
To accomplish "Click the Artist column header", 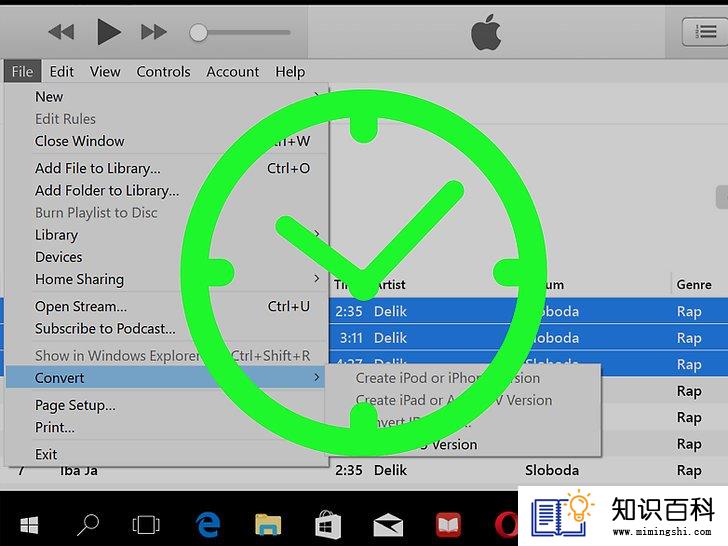I will click(x=391, y=284).
